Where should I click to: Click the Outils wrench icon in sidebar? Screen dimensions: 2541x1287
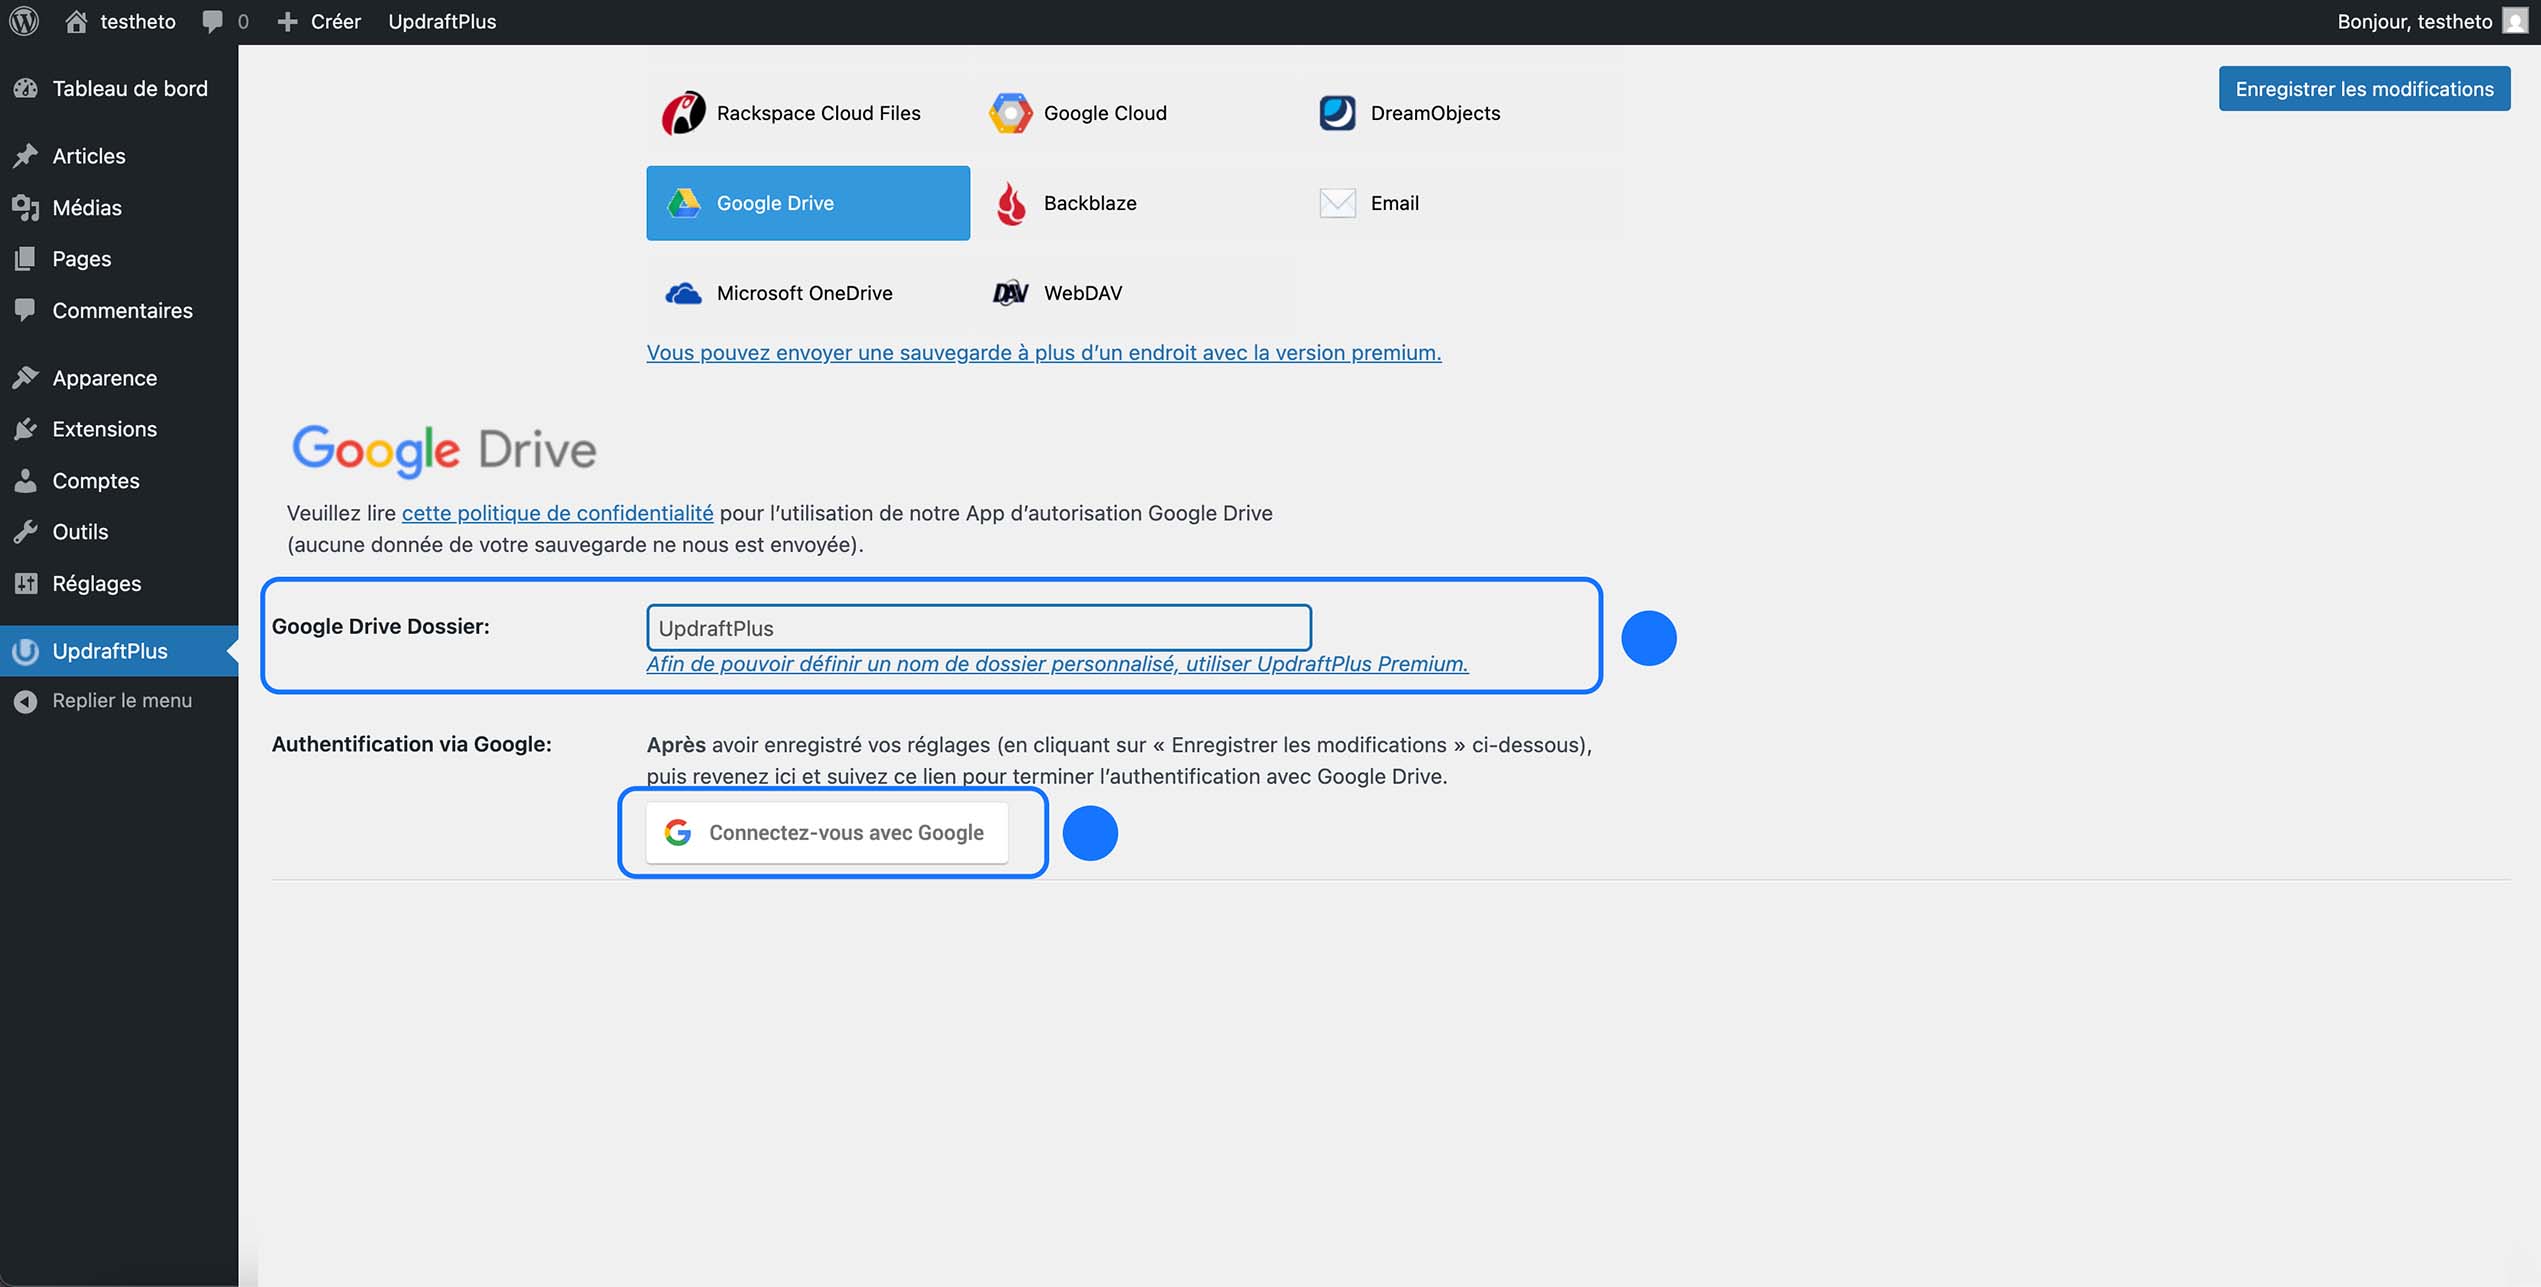click(27, 531)
